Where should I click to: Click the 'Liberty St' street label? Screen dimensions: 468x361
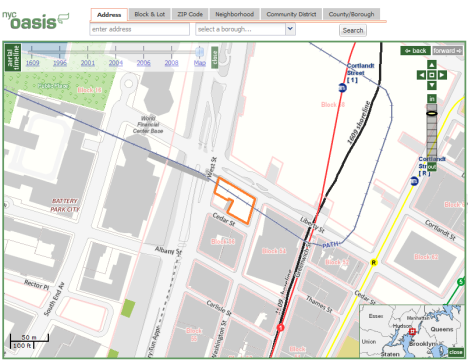click(x=312, y=225)
